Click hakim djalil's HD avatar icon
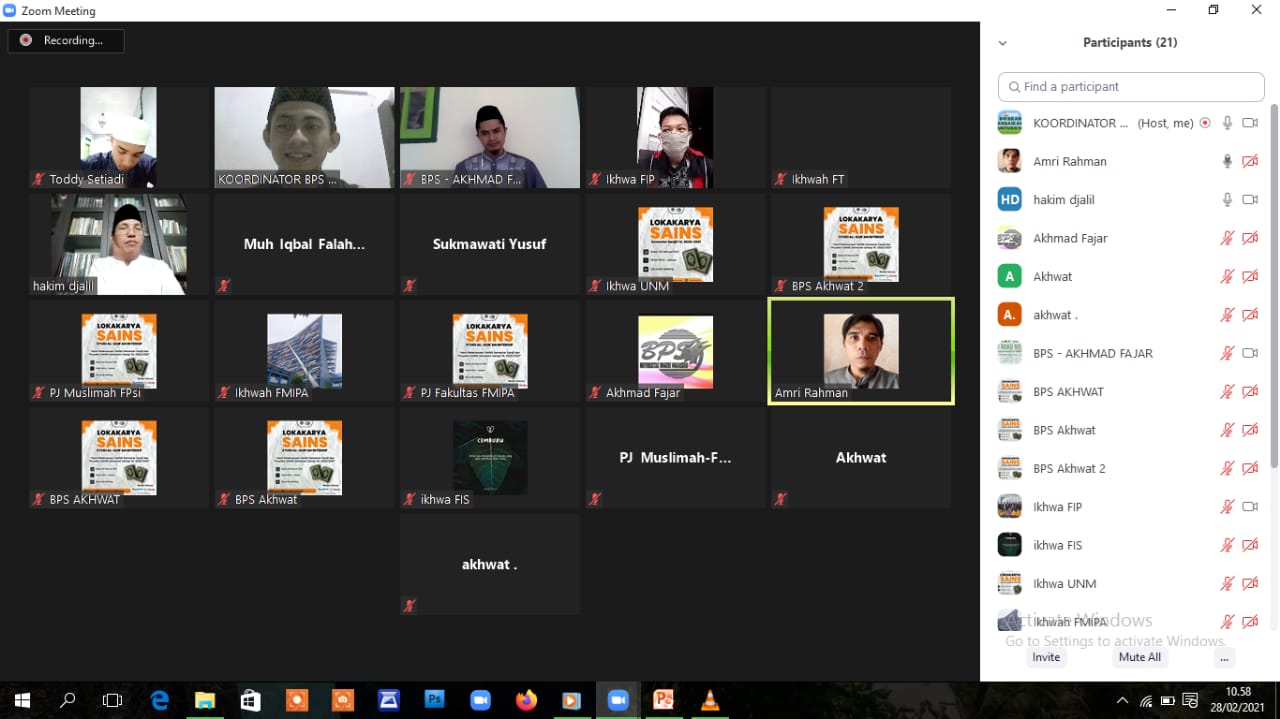This screenshot has width=1280, height=719. coord(1010,200)
